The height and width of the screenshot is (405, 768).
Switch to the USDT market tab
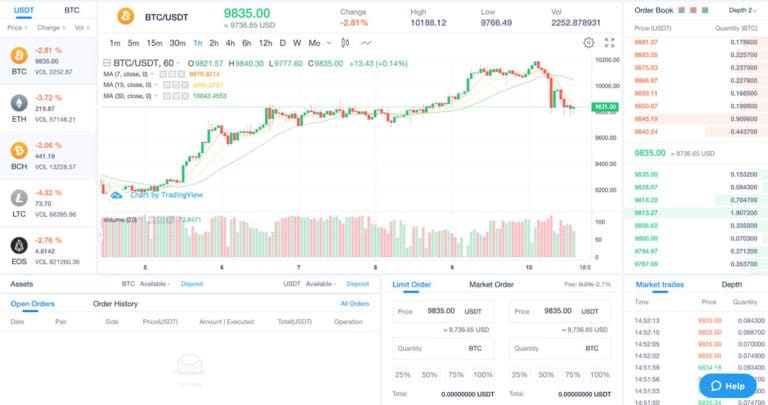tap(24, 10)
